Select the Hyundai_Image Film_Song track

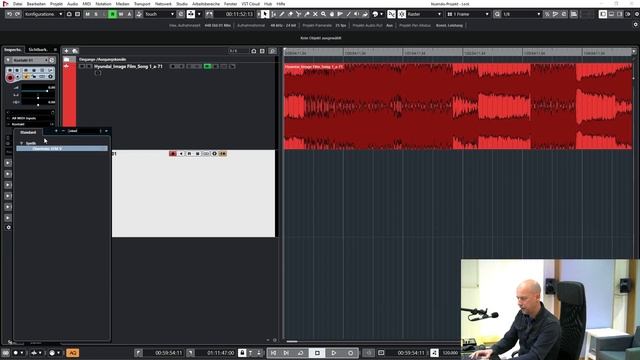pos(128,66)
